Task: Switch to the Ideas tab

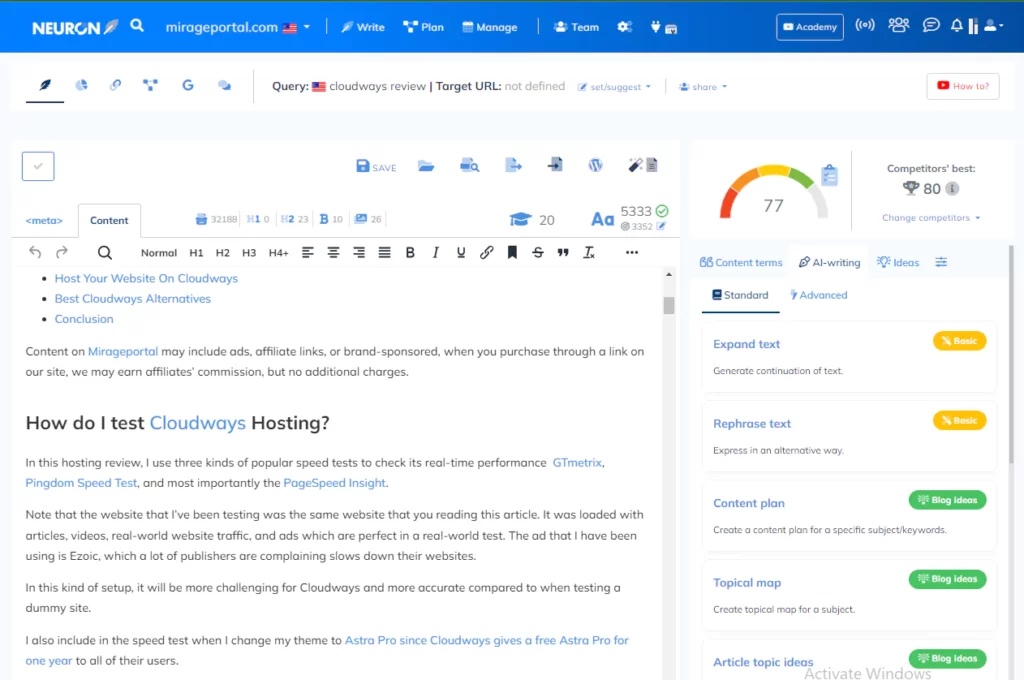Action: pyautogui.click(x=898, y=263)
